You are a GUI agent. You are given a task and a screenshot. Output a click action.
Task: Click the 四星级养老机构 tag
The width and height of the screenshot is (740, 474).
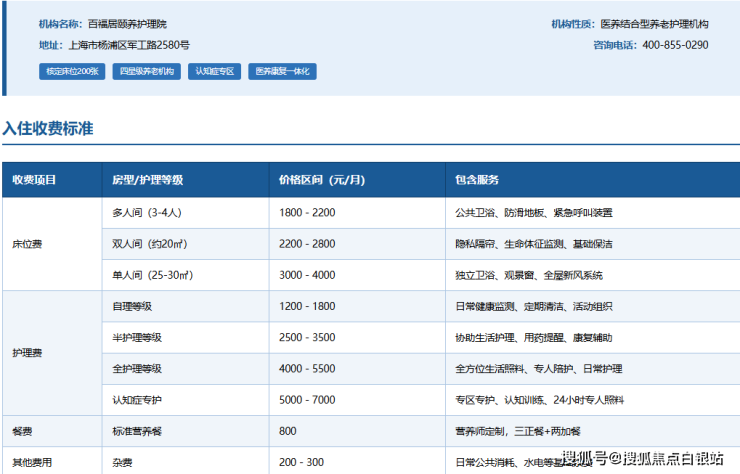[147, 71]
